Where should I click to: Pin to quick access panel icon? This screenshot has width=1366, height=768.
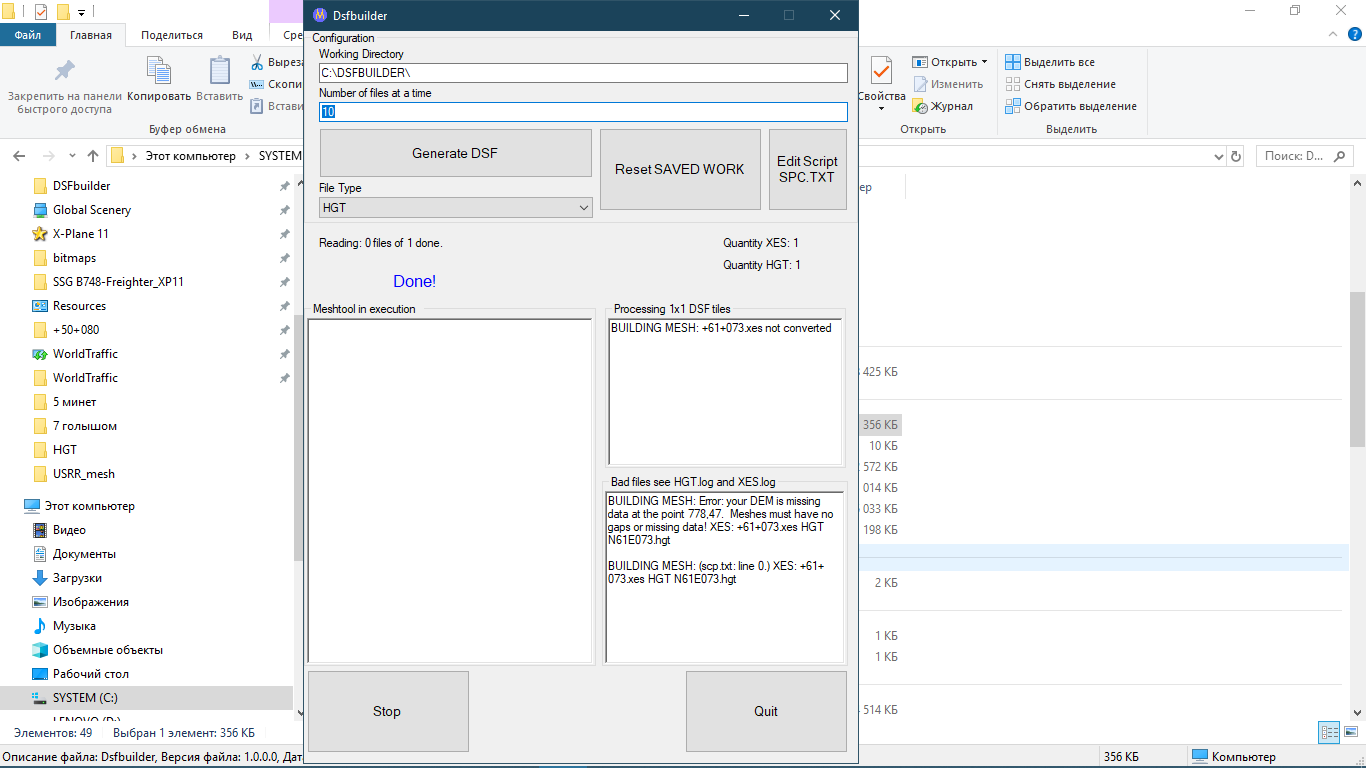(x=65, y=72)
